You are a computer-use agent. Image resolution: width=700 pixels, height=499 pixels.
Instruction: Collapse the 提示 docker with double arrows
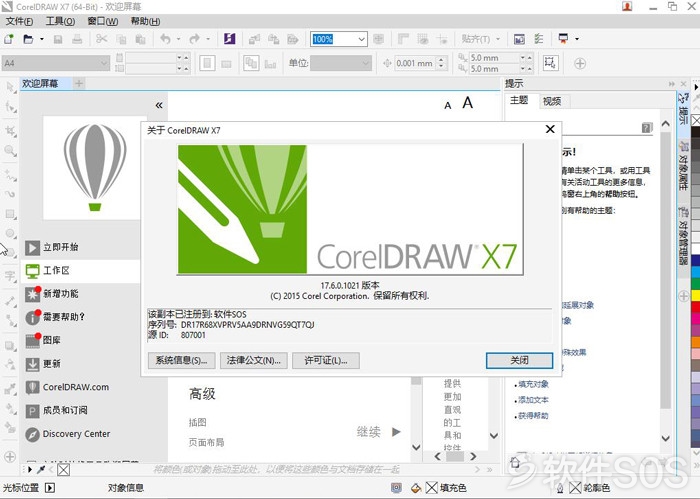point(671,84)
